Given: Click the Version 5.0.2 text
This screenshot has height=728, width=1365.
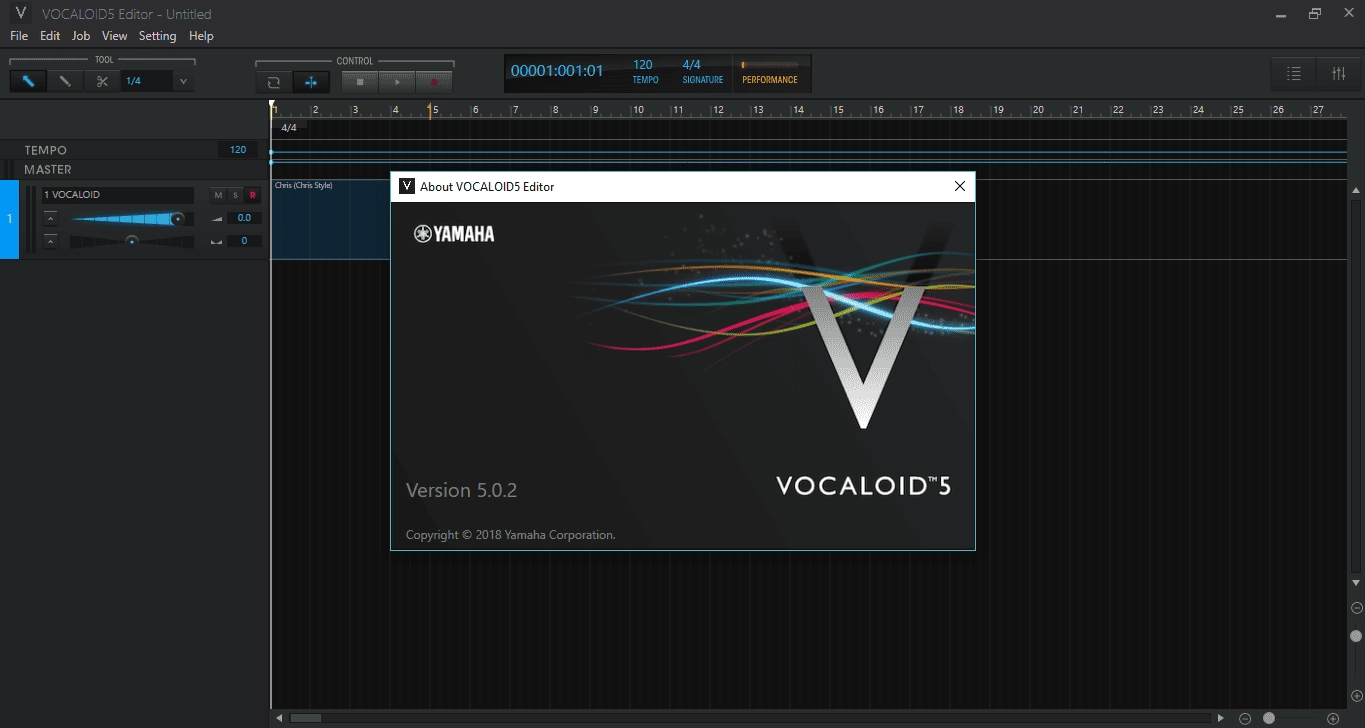Looking at the screenshot, I should point(461,490).
